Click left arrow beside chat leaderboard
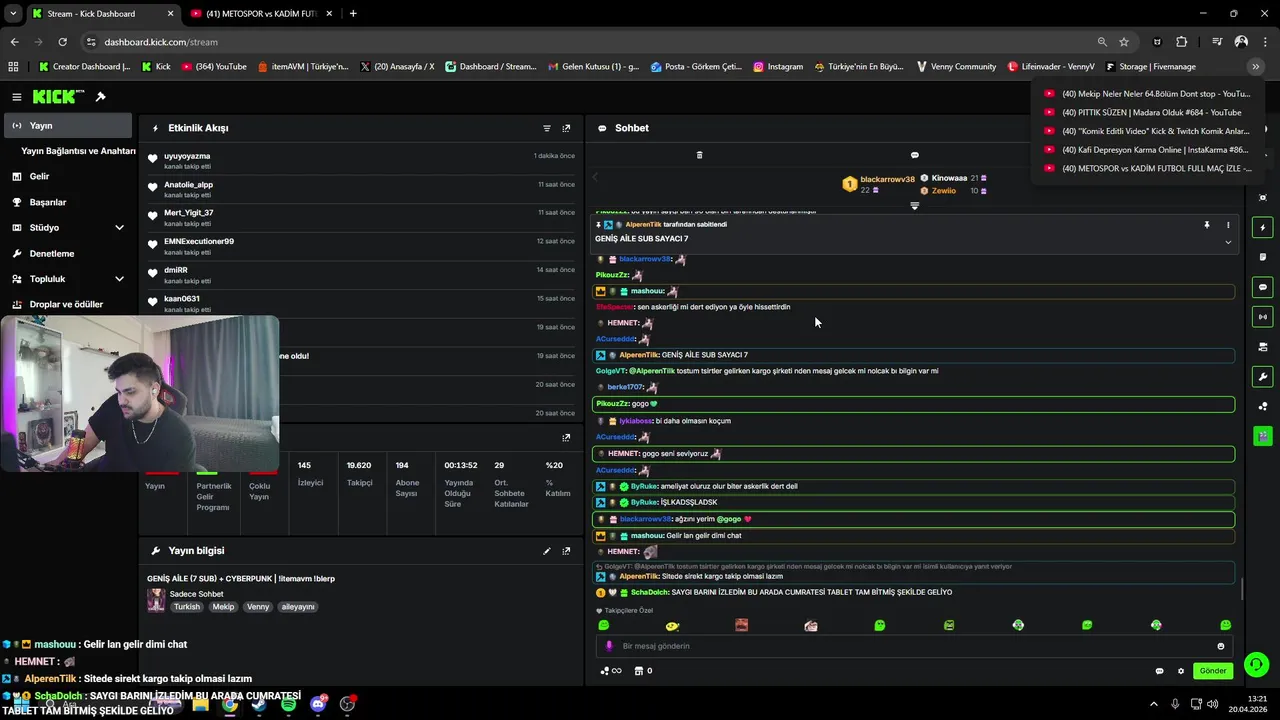 (595, 177)
